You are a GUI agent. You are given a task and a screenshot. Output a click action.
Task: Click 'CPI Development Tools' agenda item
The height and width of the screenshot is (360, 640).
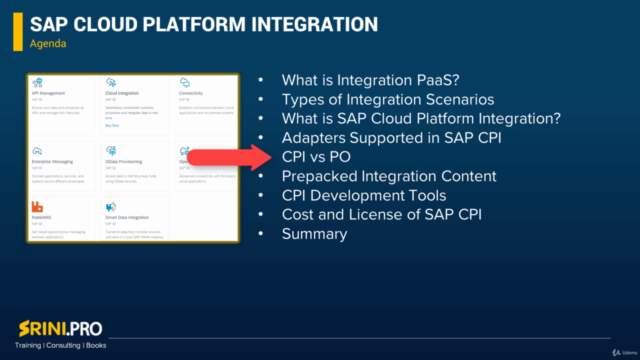[364, 195]
